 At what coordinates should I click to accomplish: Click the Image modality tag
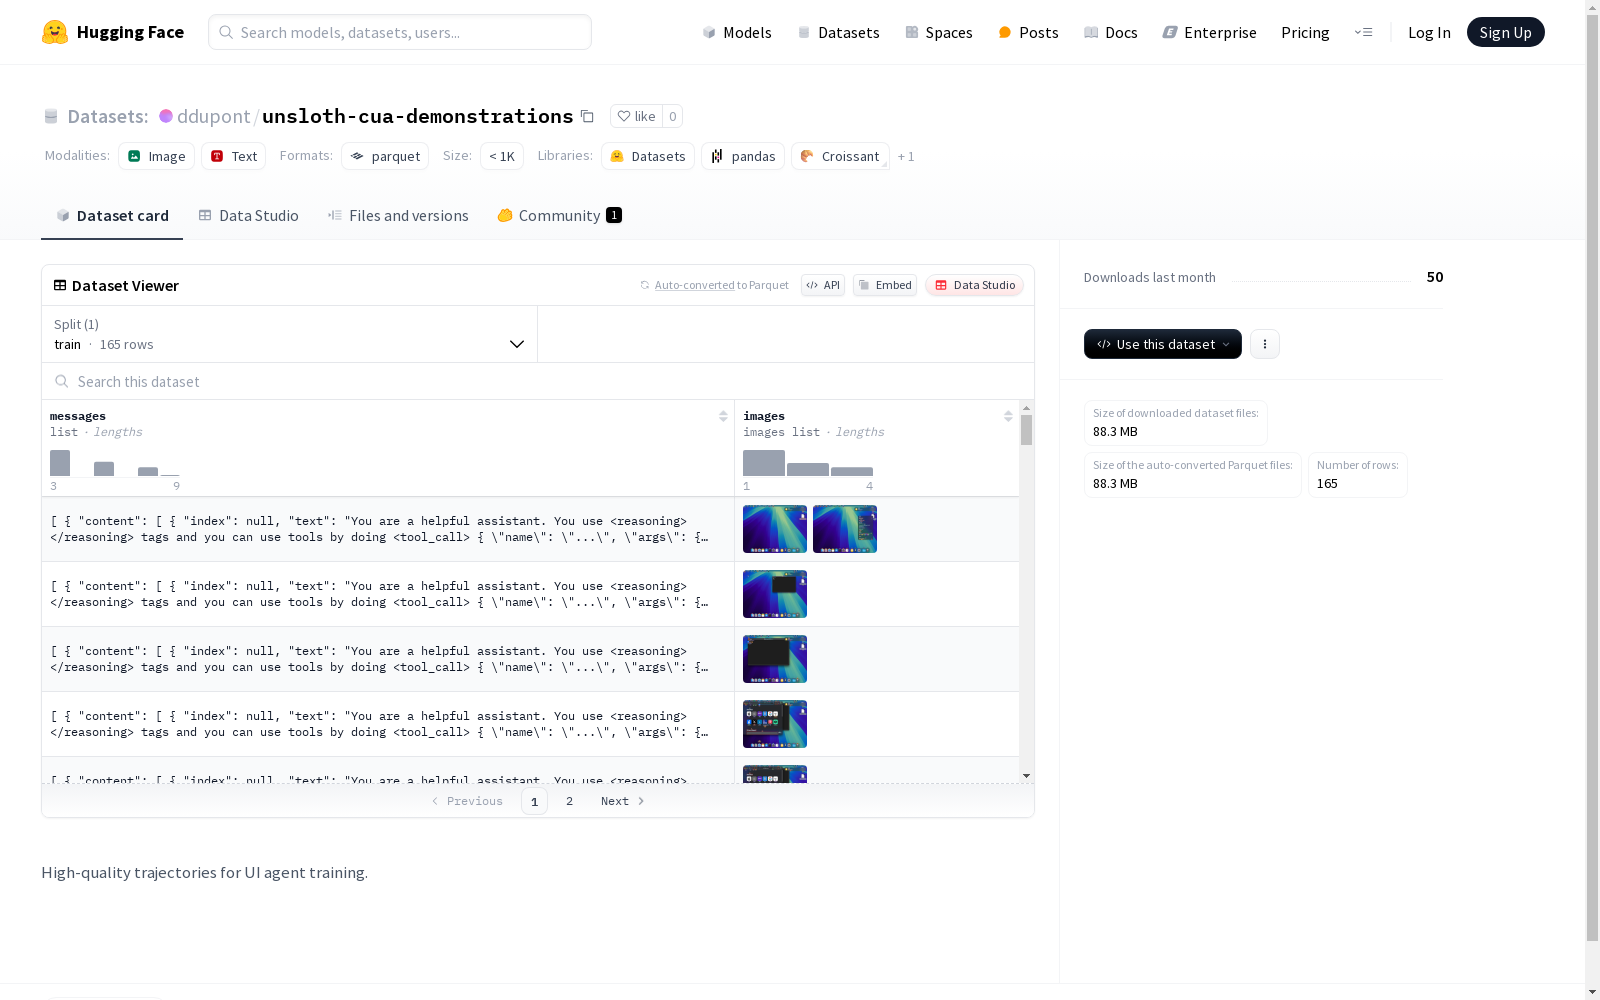157,156
